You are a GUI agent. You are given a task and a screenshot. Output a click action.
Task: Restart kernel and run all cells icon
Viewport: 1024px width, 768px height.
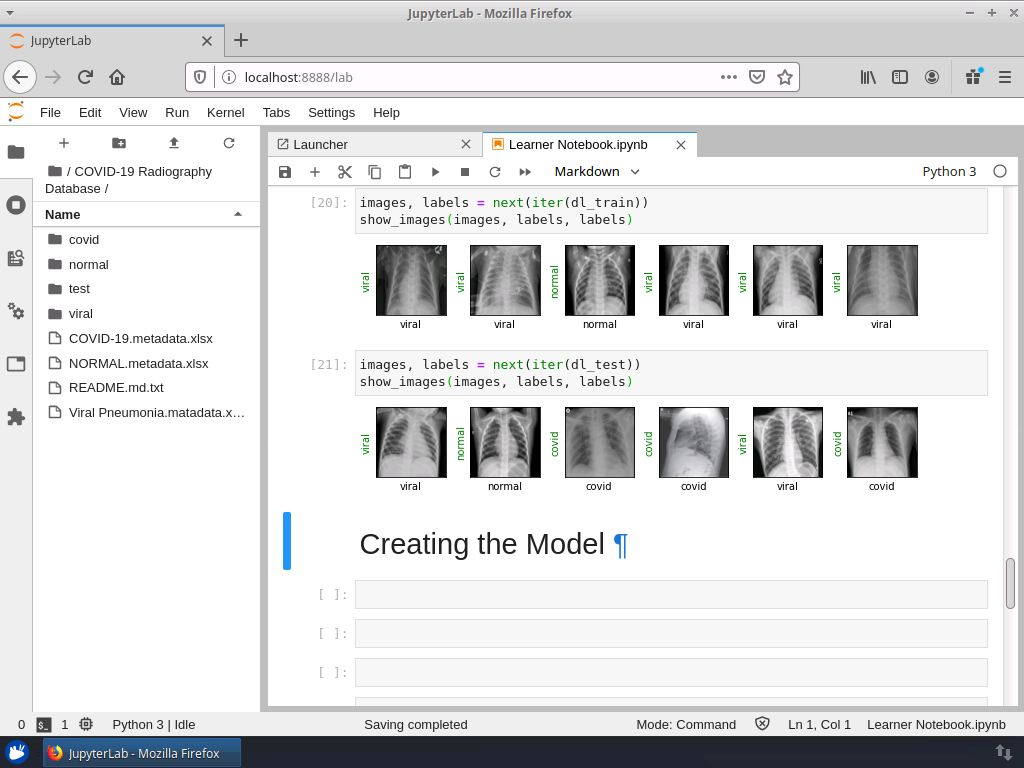525,172
